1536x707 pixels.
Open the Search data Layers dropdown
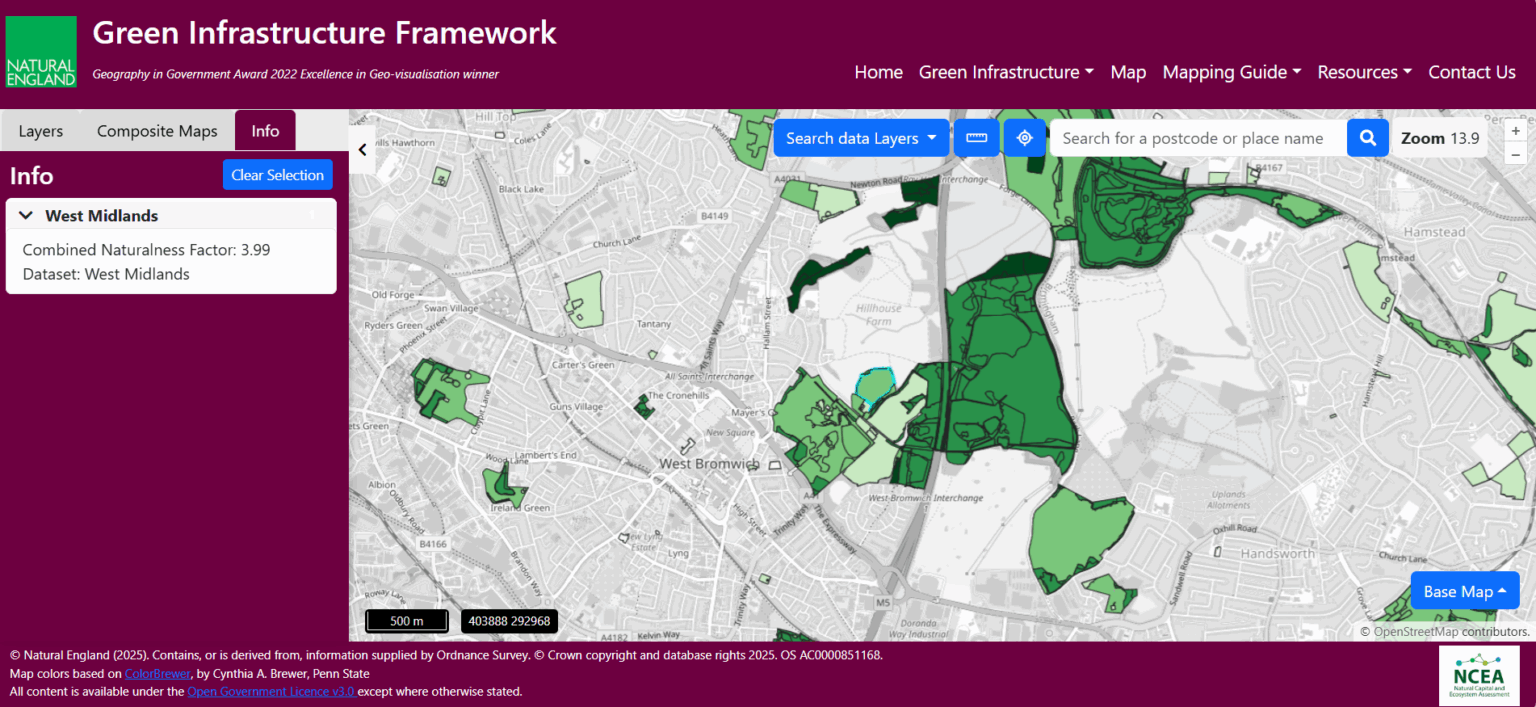(860, 137)
